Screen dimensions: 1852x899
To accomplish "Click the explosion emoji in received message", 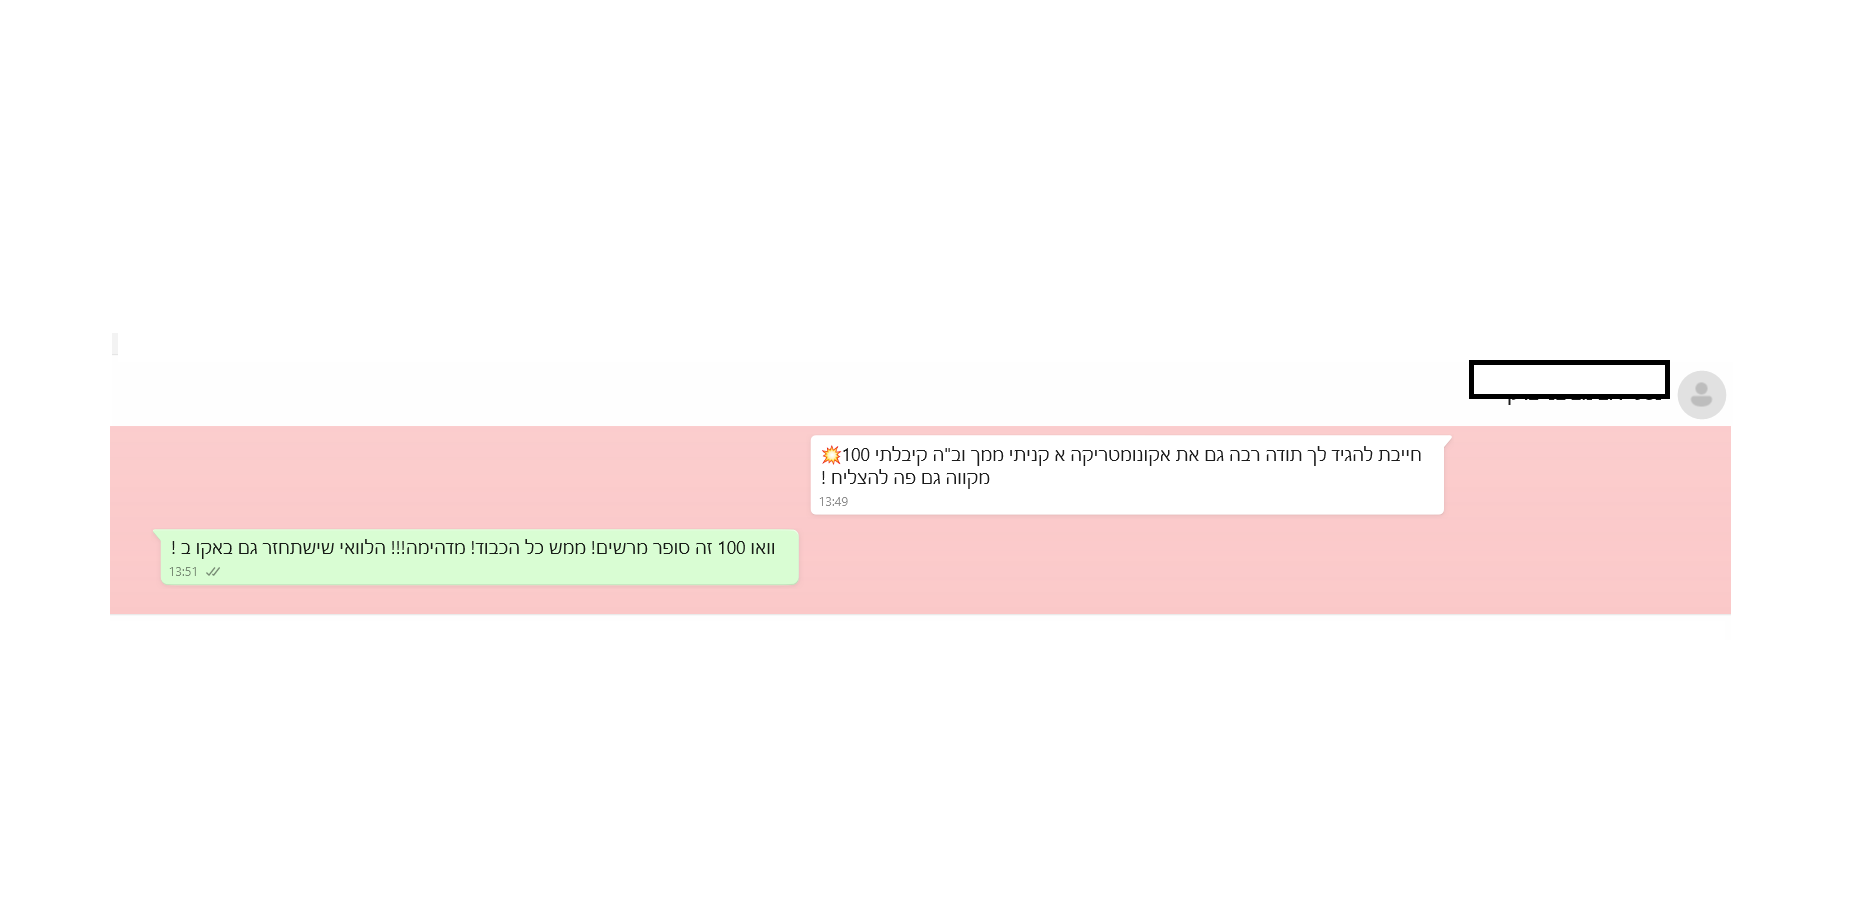I will point(831,455).
